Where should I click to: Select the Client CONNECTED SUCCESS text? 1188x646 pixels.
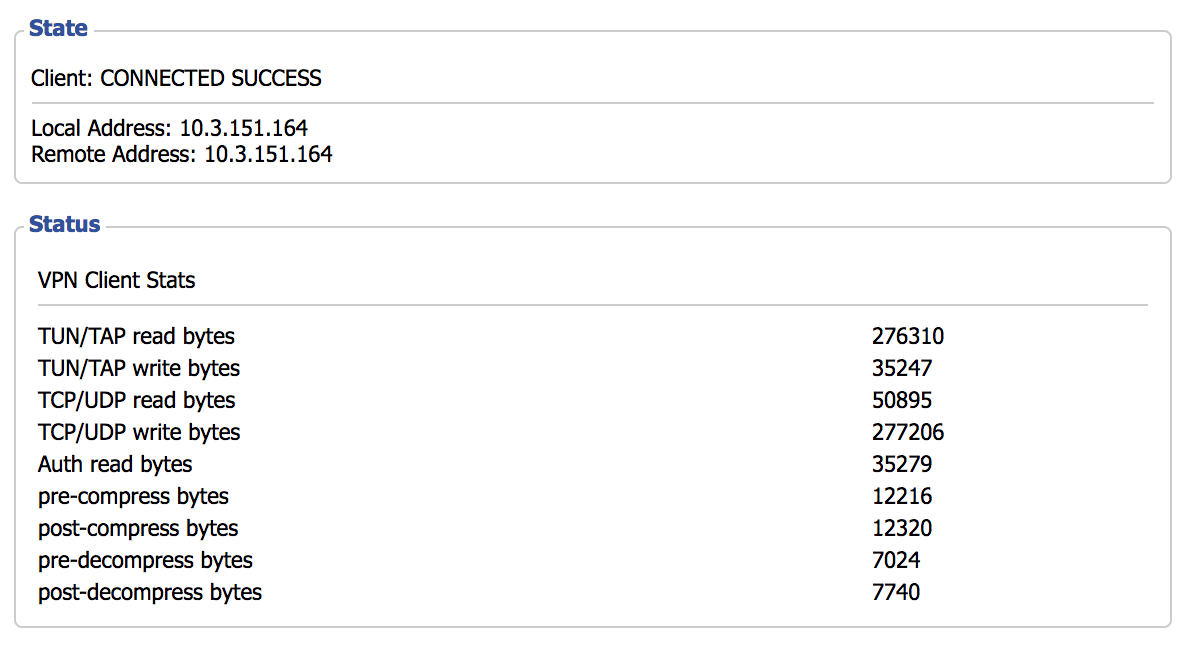click(x=176, y=78)
